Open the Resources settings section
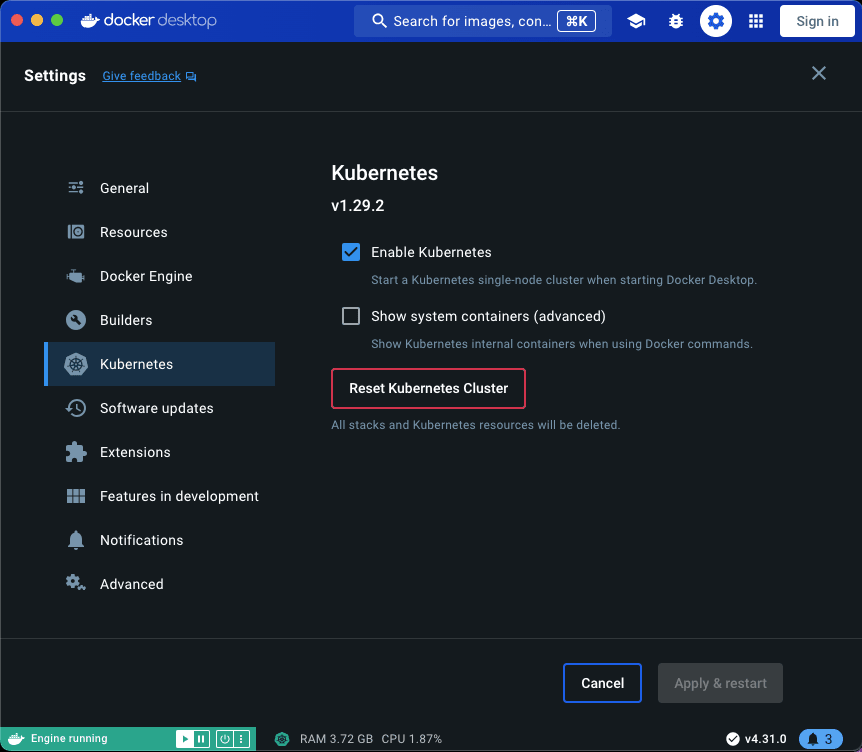The width and height of the screenshot is (862, 752). (x=159, y=232)
